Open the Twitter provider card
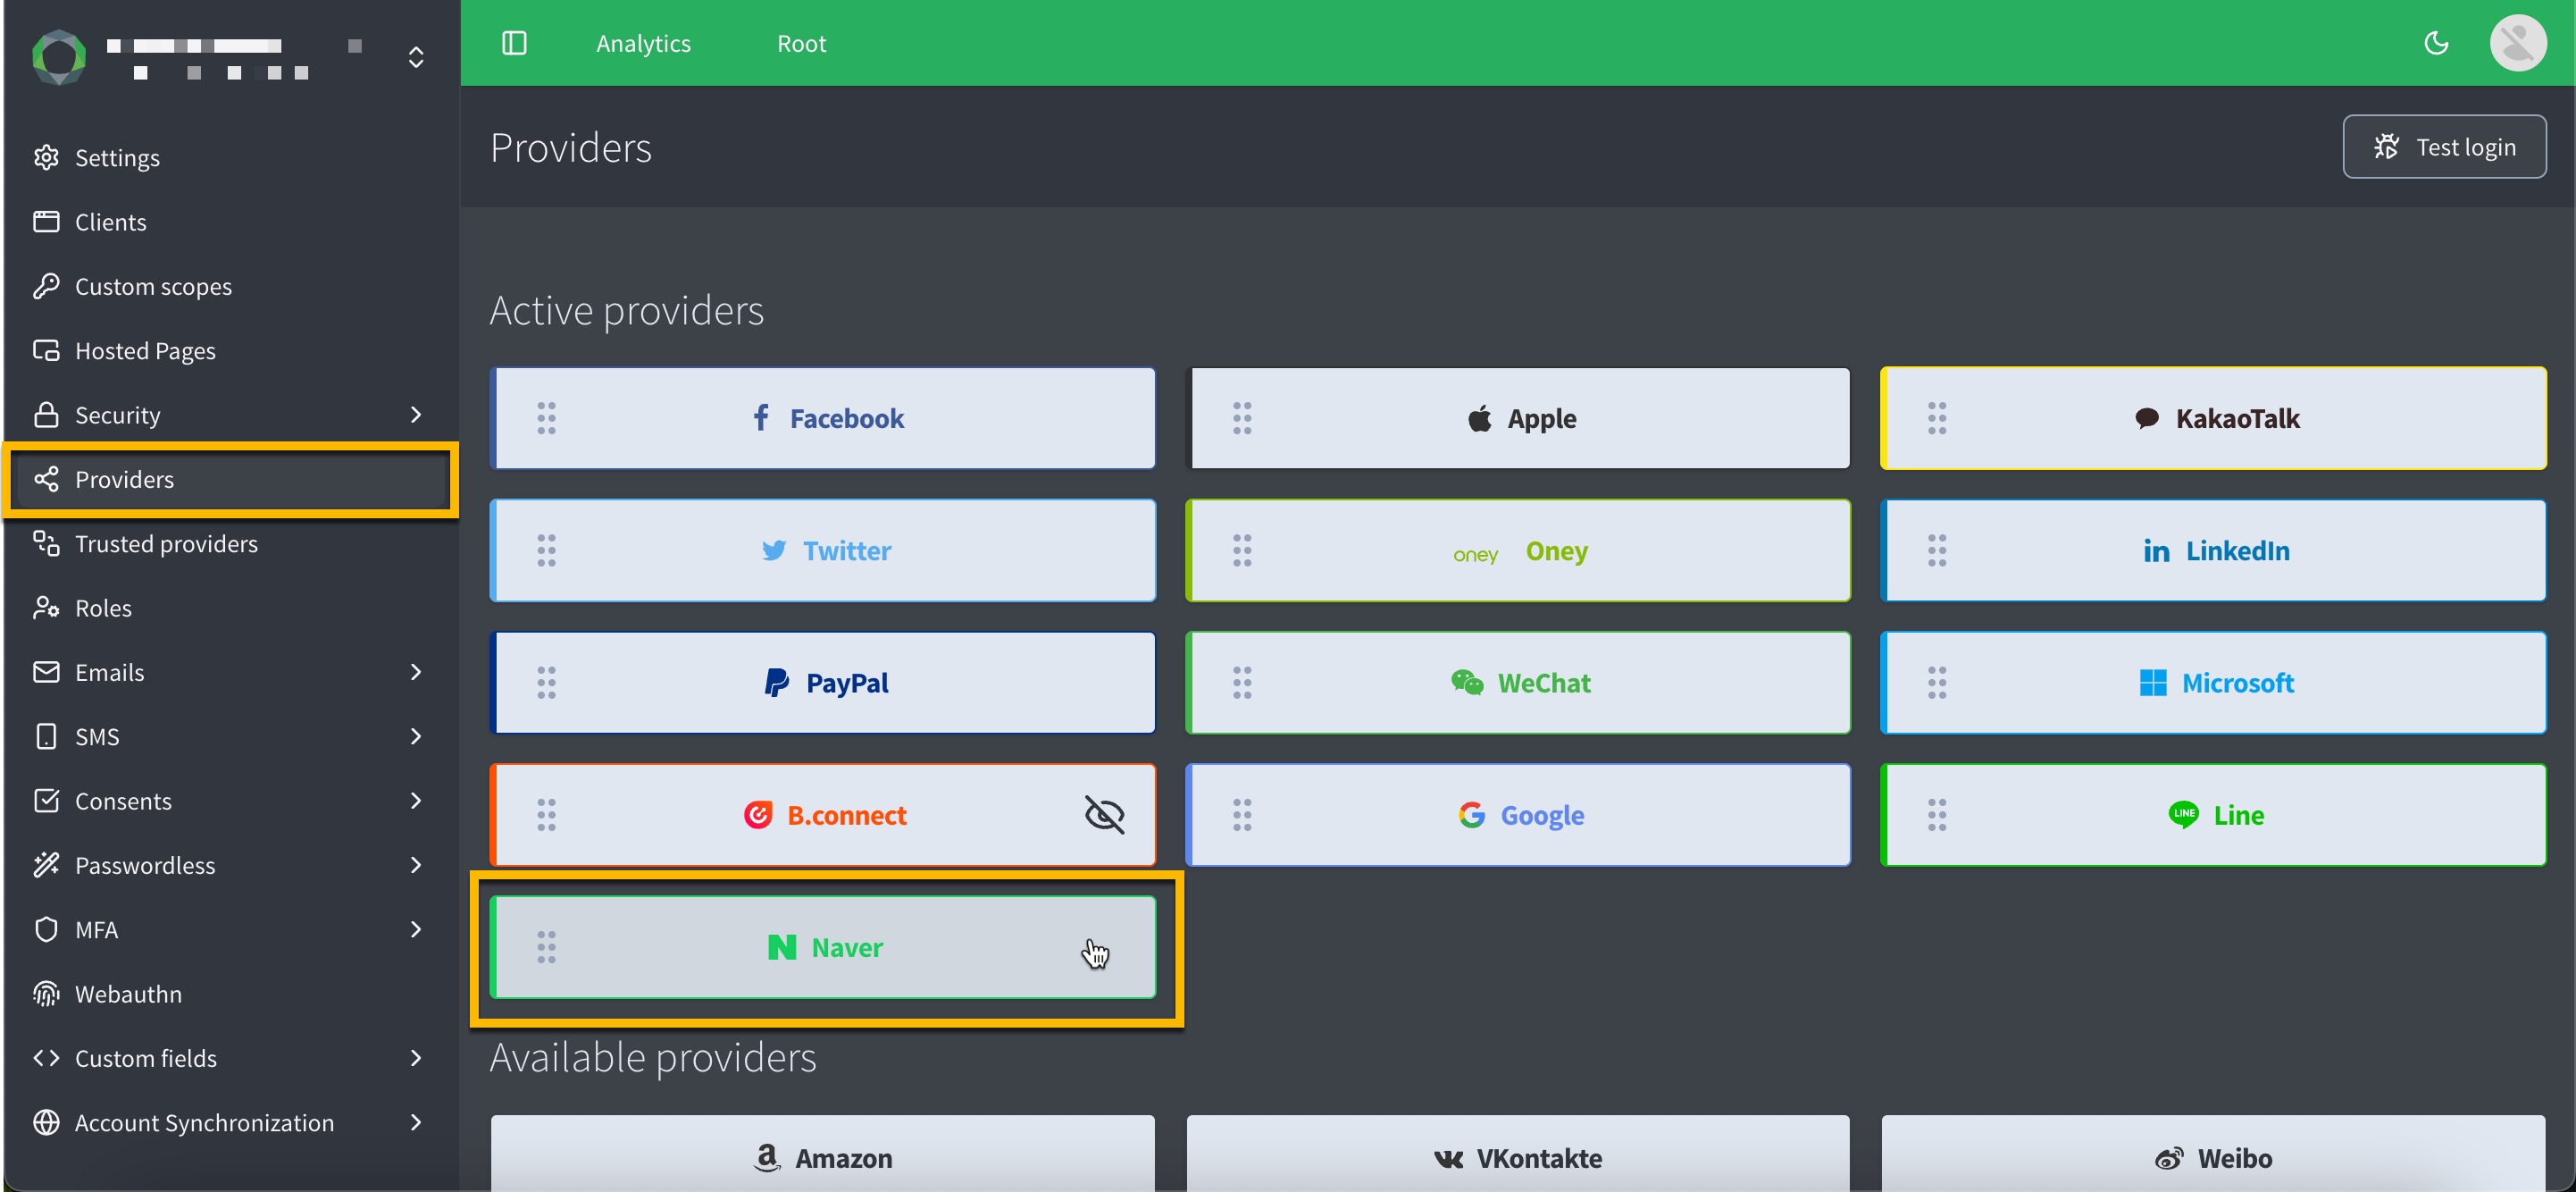Image resolution: width=2576 pixels, height=1192 pixels. tap(823, 550)
